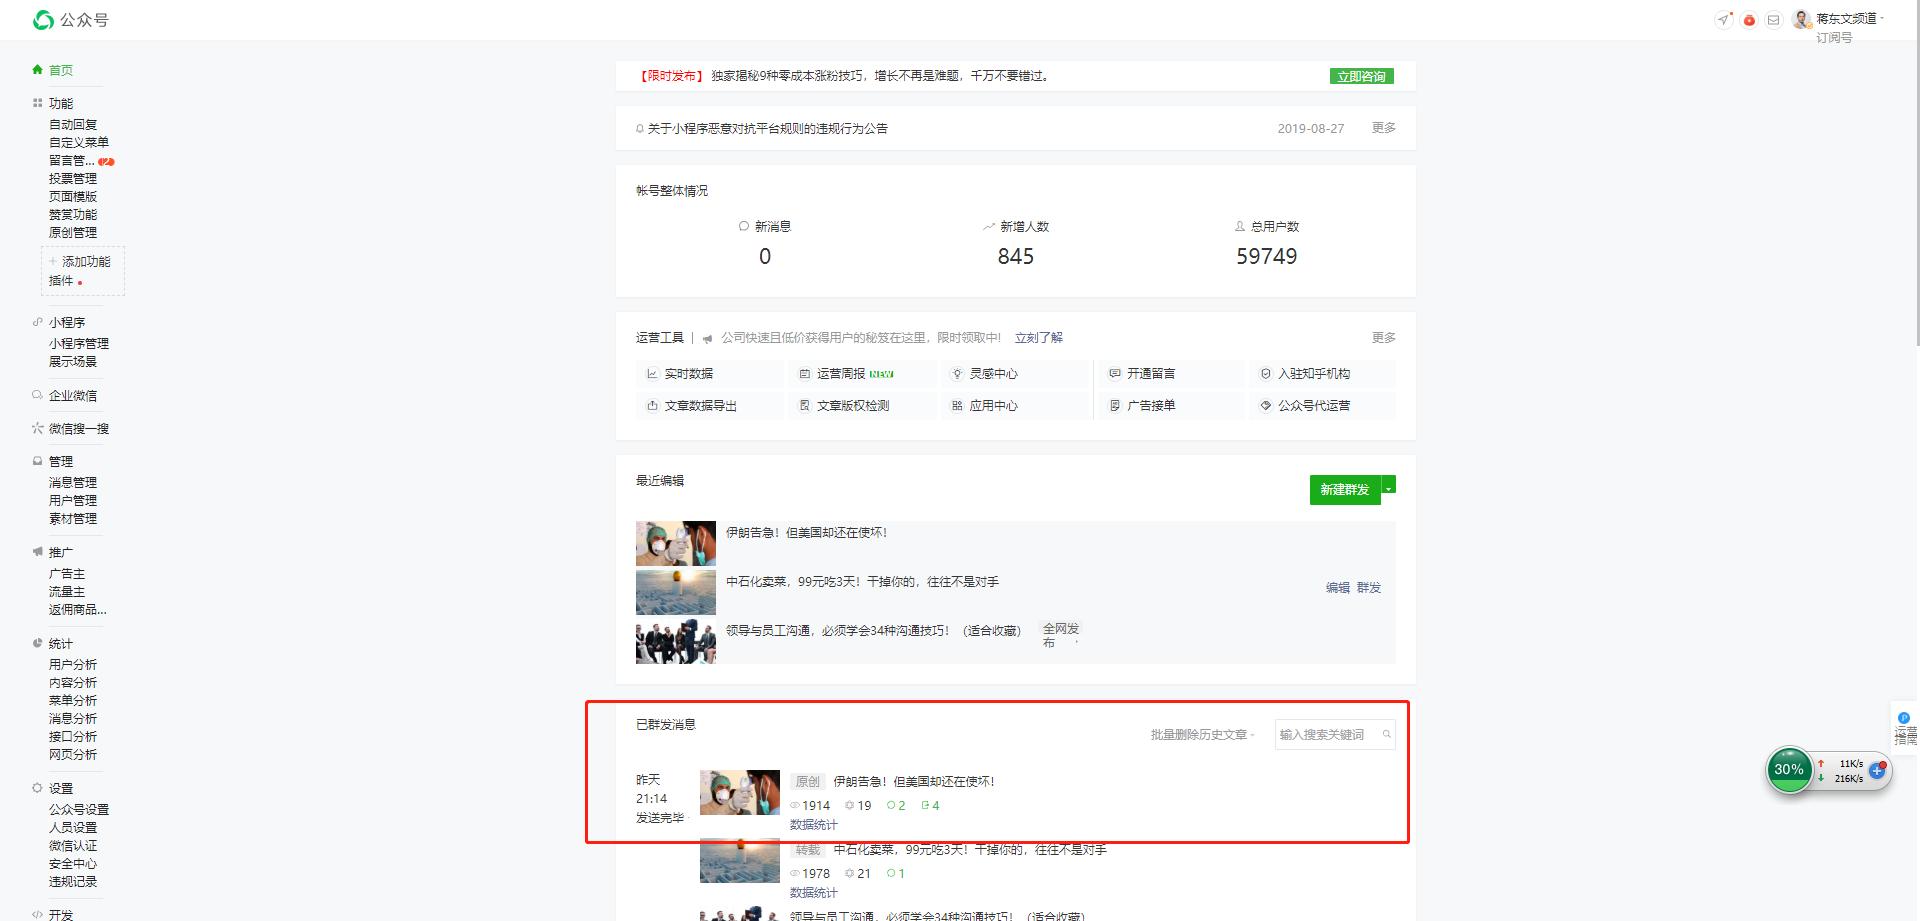Click the 立即咨询 button
Viewport: 1920px width, 921px height.
[1361, 75]
